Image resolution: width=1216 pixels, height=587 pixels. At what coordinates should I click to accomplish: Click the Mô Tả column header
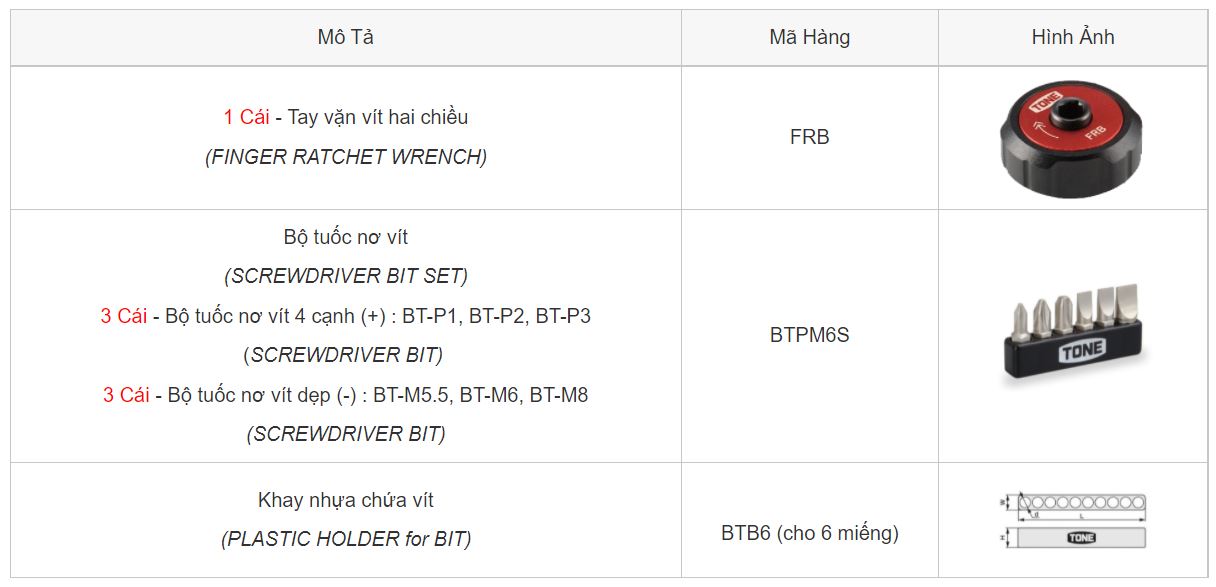pyautogui.click(x=346, y=37)
